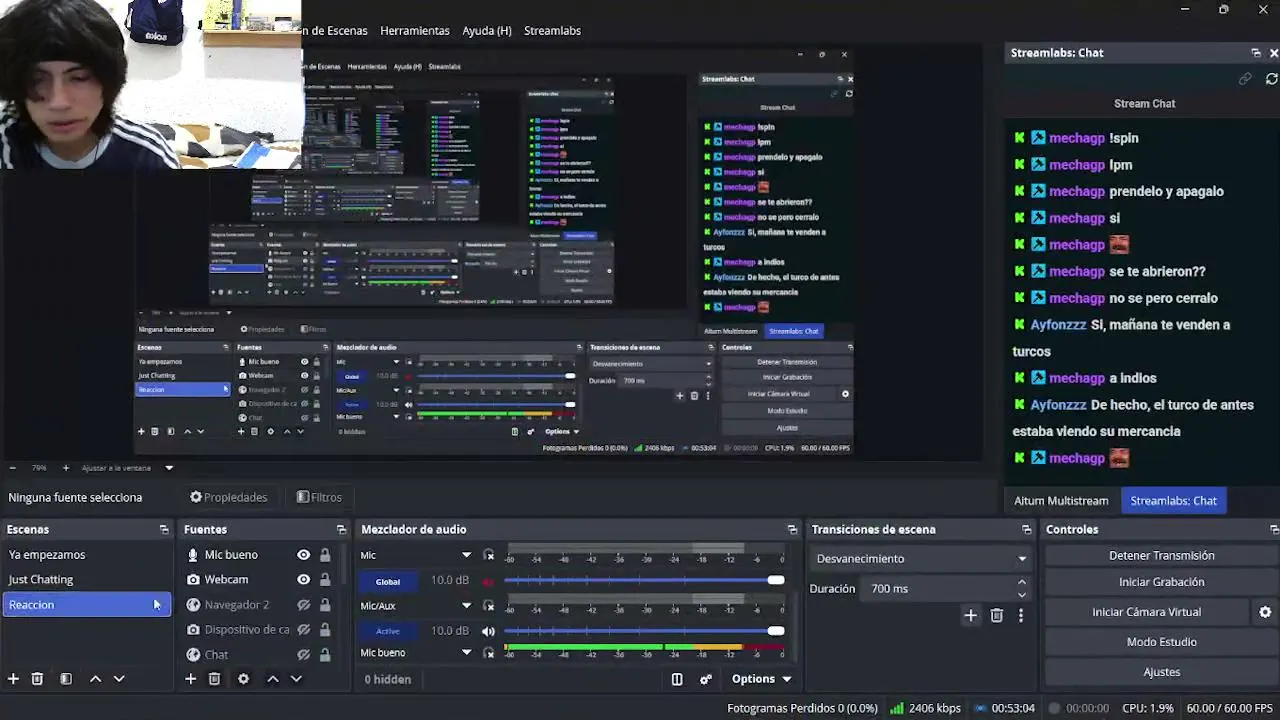
Task: Hide the Webcam source
Action: 303,580
